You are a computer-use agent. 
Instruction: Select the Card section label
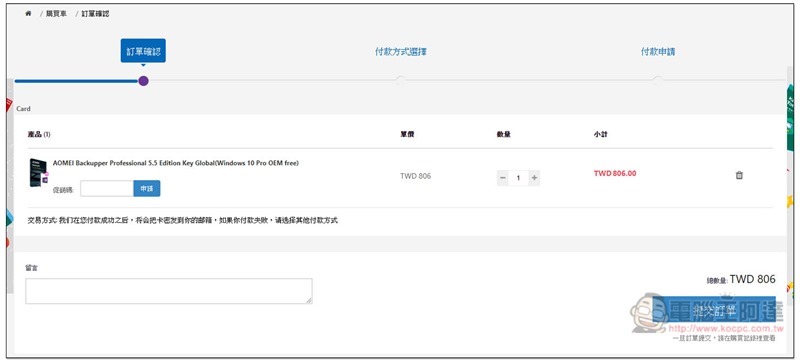coord(23,109)
